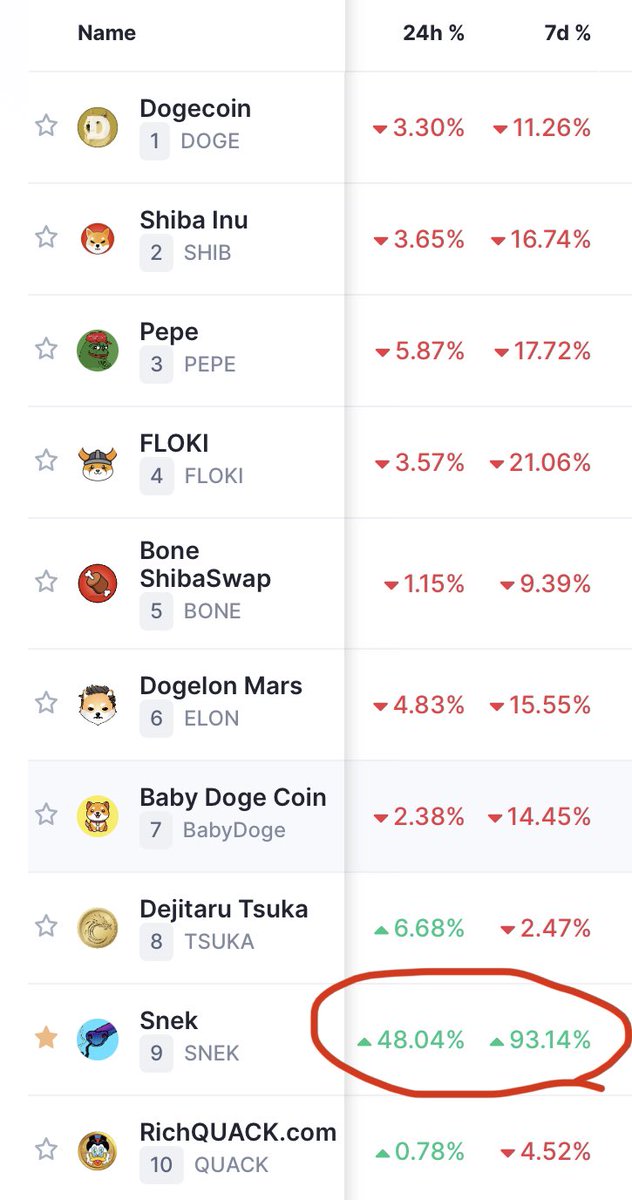Sort by the 24h % column header
The width and height of the screenshot is (632, 1200).
click(434, 33)
